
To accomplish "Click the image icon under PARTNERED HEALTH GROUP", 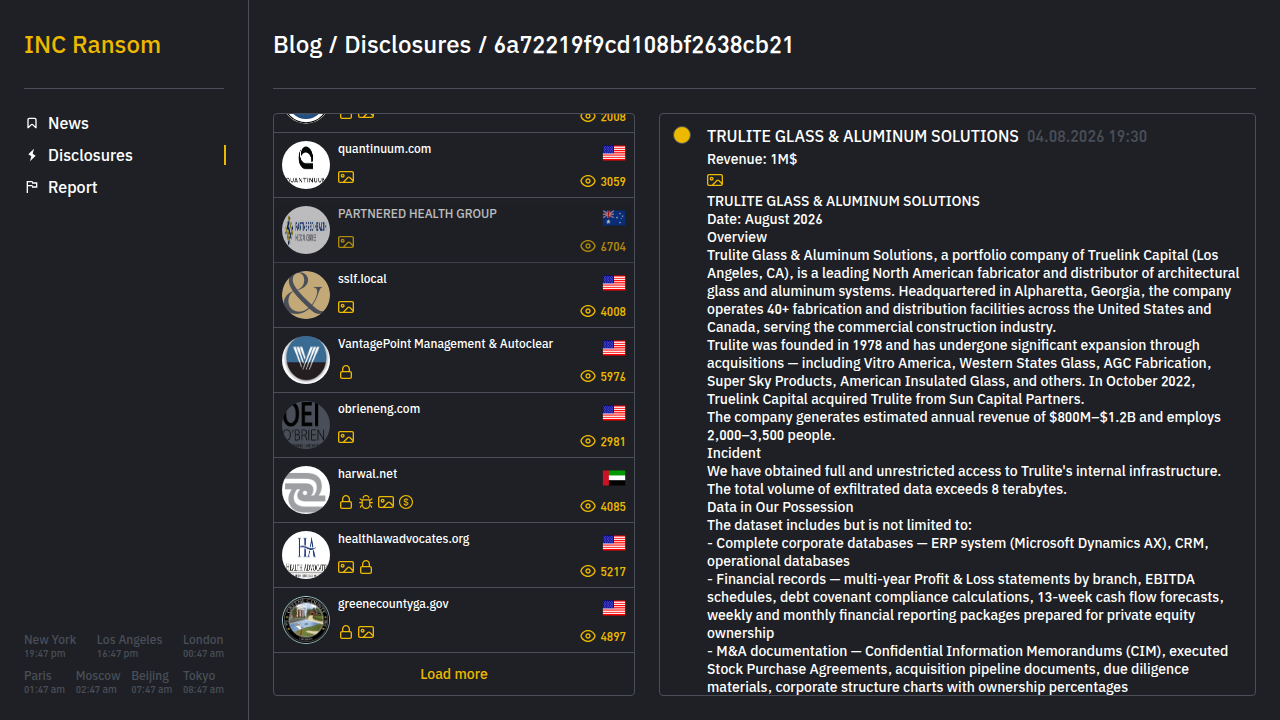I will pos(346,242).
